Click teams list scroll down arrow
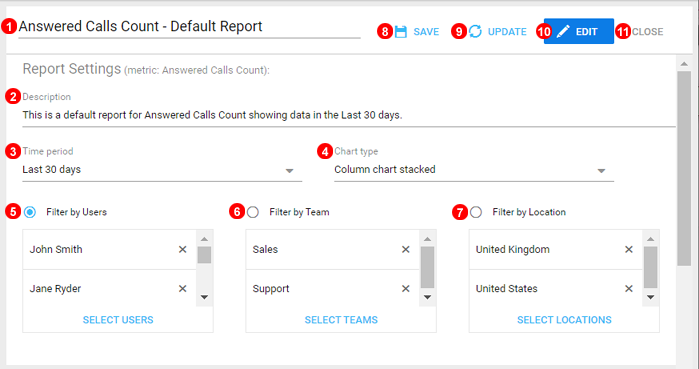699x369 pixels. coord(427,297)
